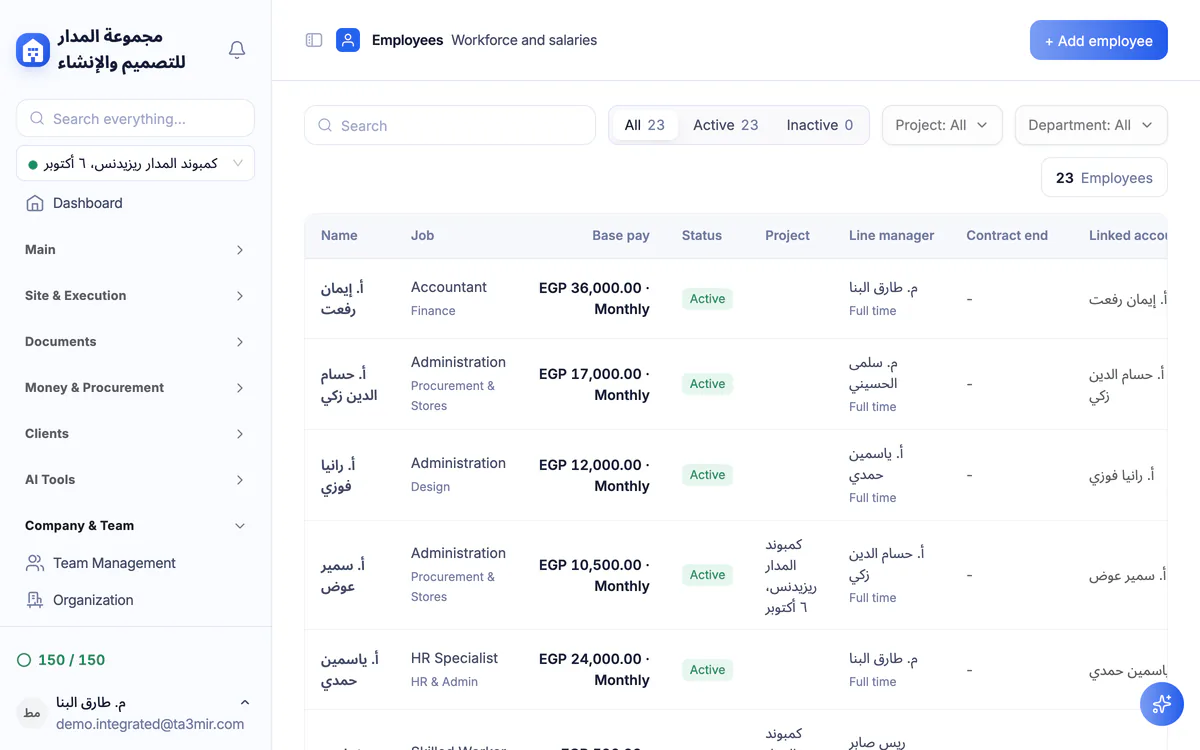The height and width of the screenshot is (750, 1200).
Task: Click the EGP 24,000.00 base pay
Action: point(594,669)
